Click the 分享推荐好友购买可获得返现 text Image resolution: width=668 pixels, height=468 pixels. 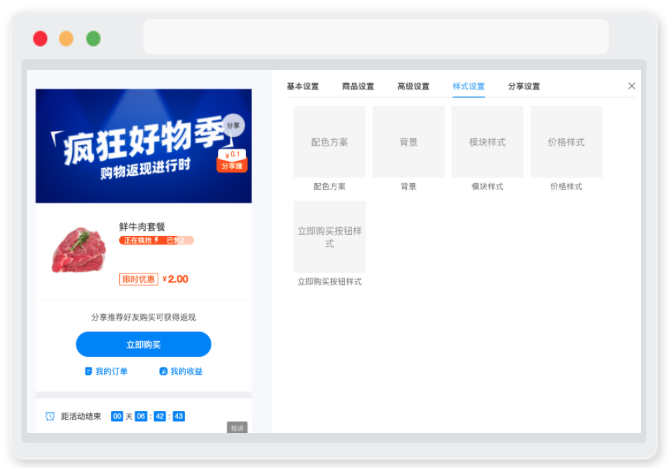(144, 317)
